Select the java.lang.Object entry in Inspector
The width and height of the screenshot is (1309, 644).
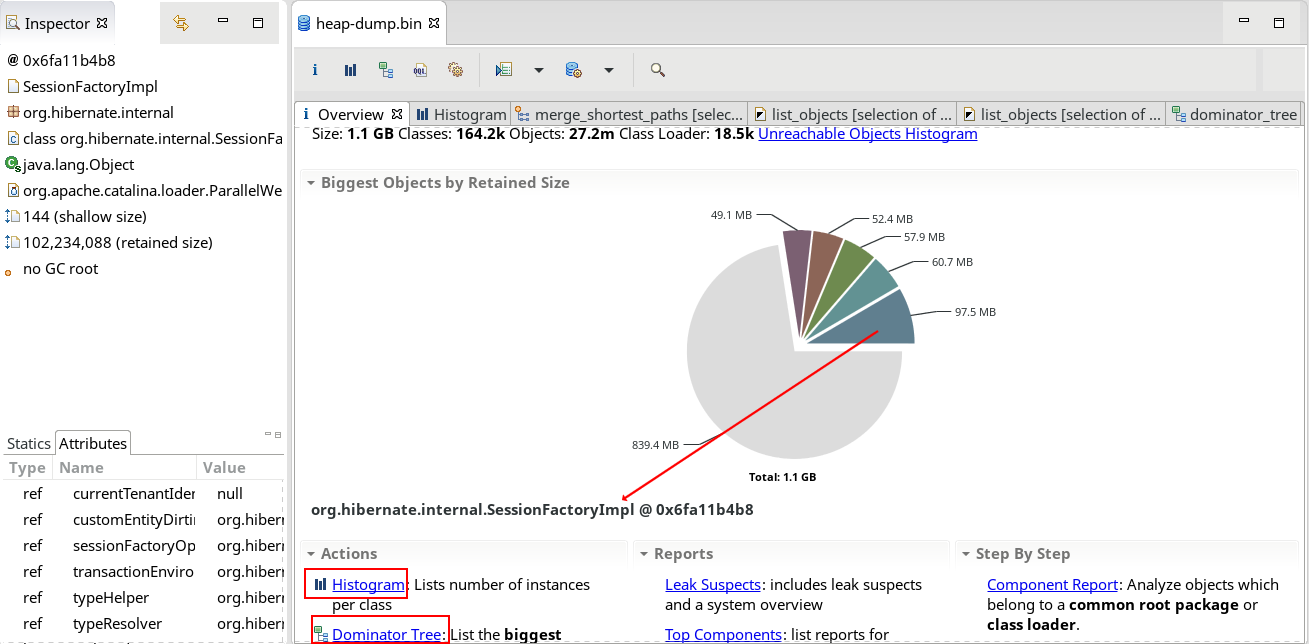pos(78,165)
